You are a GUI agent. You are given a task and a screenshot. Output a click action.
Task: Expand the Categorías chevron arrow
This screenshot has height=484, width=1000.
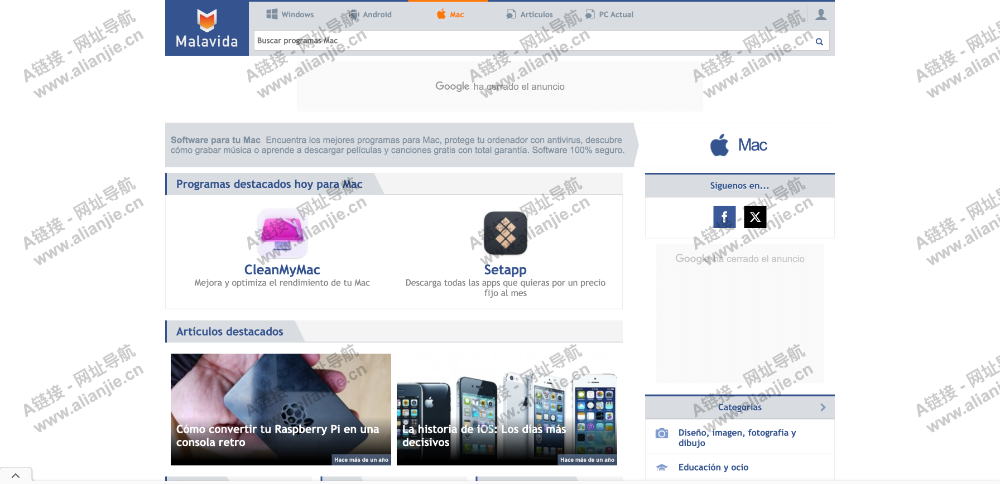823,407
